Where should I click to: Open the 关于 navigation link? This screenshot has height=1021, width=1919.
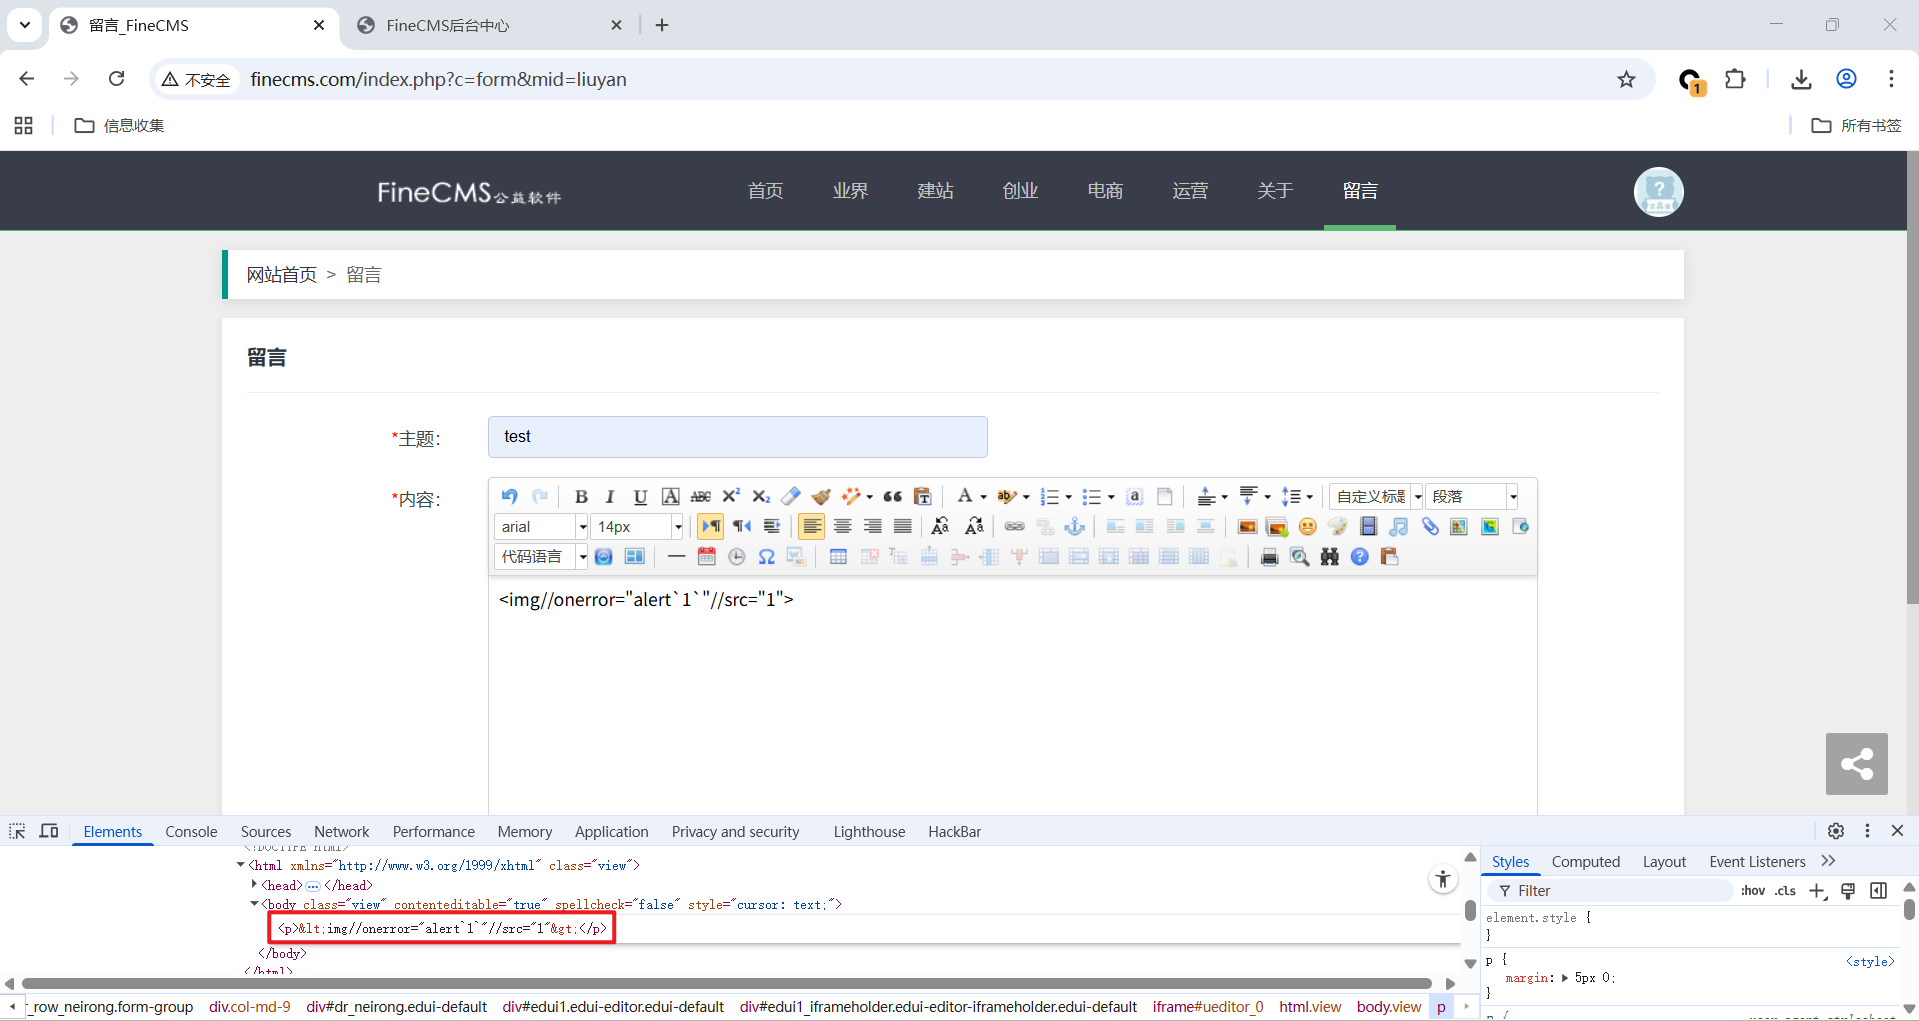pos(1276,191)
